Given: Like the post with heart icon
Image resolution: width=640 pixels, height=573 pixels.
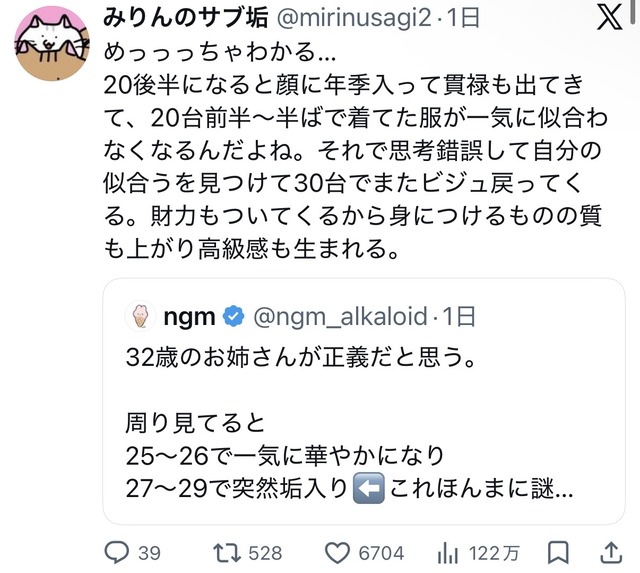Looking at the screenshot, I should (337, 553).
